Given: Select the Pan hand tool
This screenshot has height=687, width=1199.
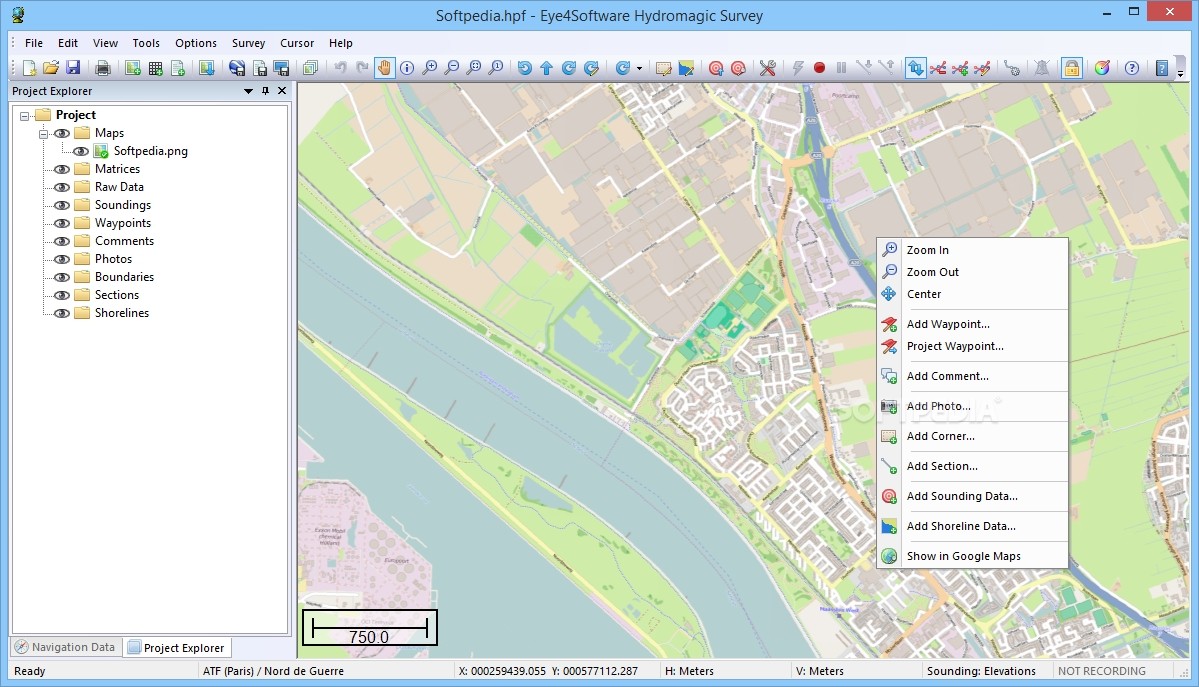Looking at the screenshot, I should [x=384, y=68].
